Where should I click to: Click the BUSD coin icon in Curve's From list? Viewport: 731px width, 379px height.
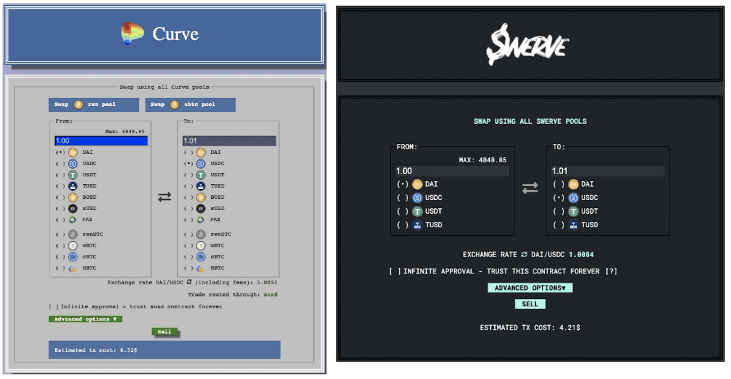tap(73, 197)
